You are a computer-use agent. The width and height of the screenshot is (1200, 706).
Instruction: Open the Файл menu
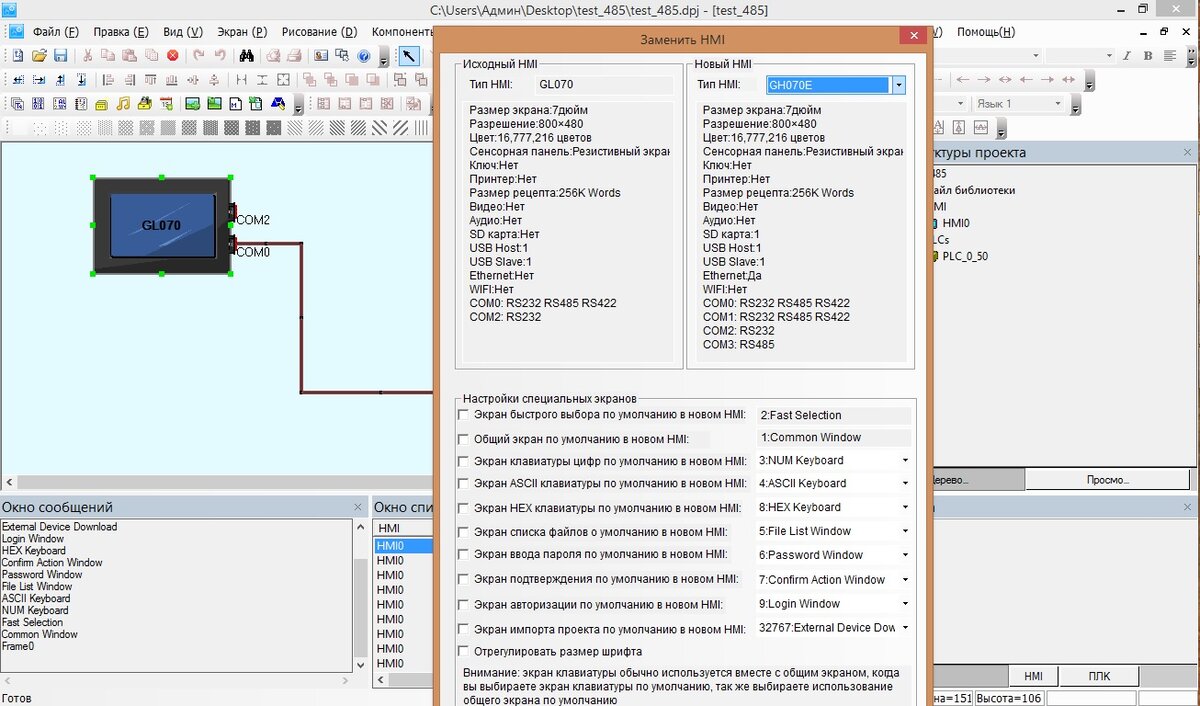[x=56, y=32]
